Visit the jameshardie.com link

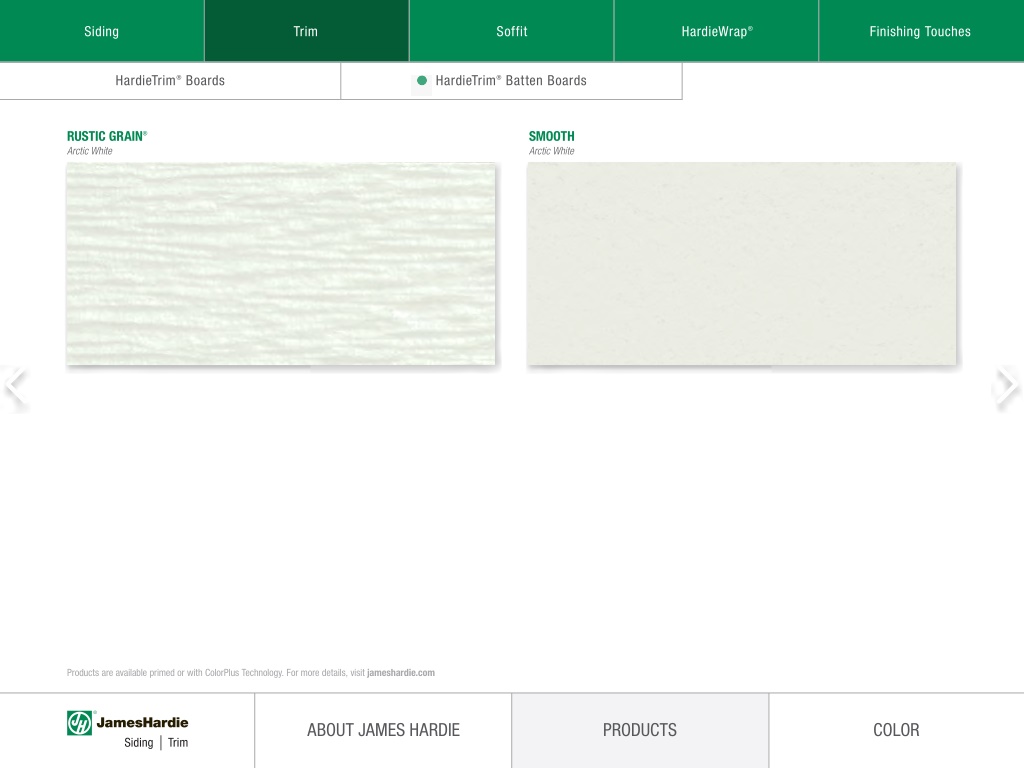401,673
